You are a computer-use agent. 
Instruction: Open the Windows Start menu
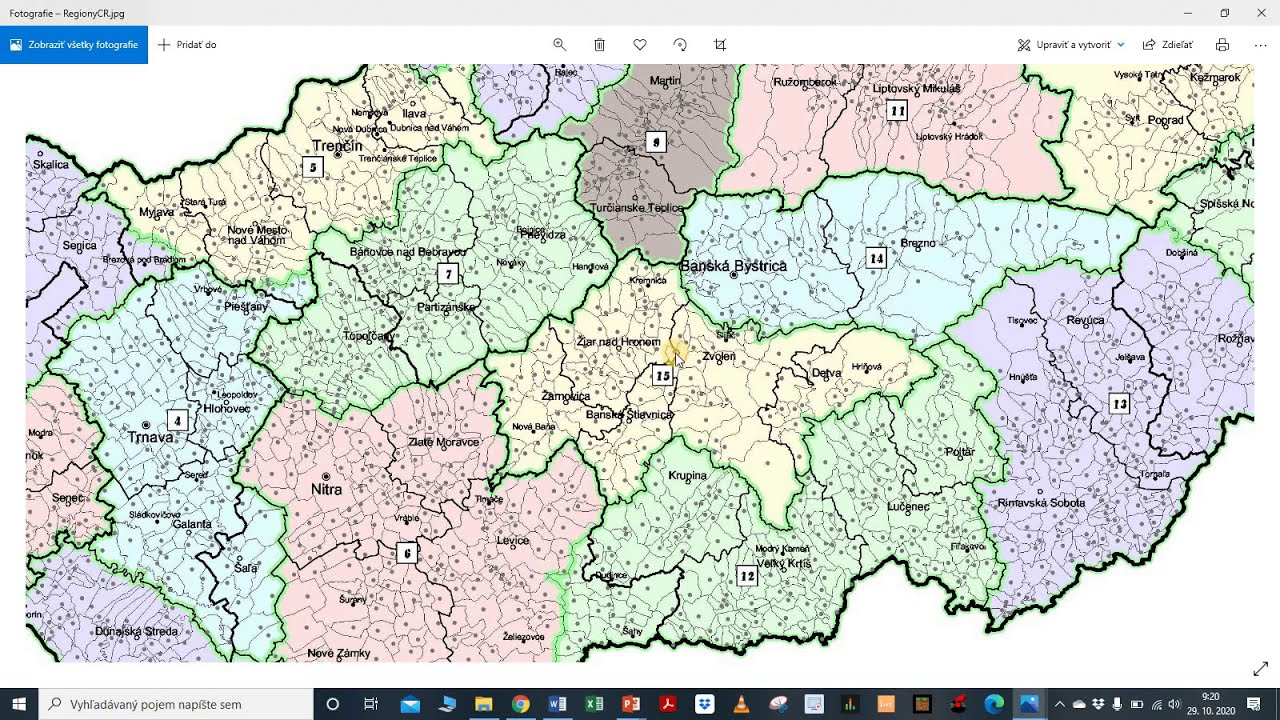[x=19, y=704]
